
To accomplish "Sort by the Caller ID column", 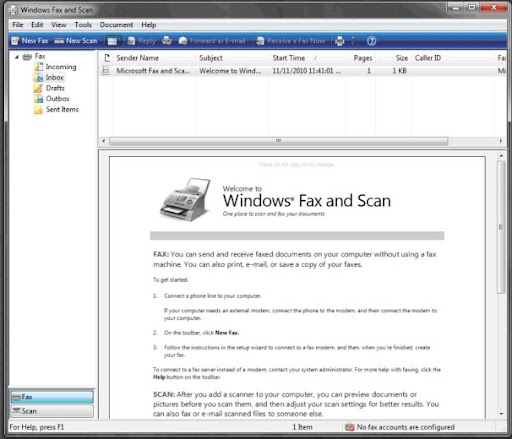I will 453,58.
